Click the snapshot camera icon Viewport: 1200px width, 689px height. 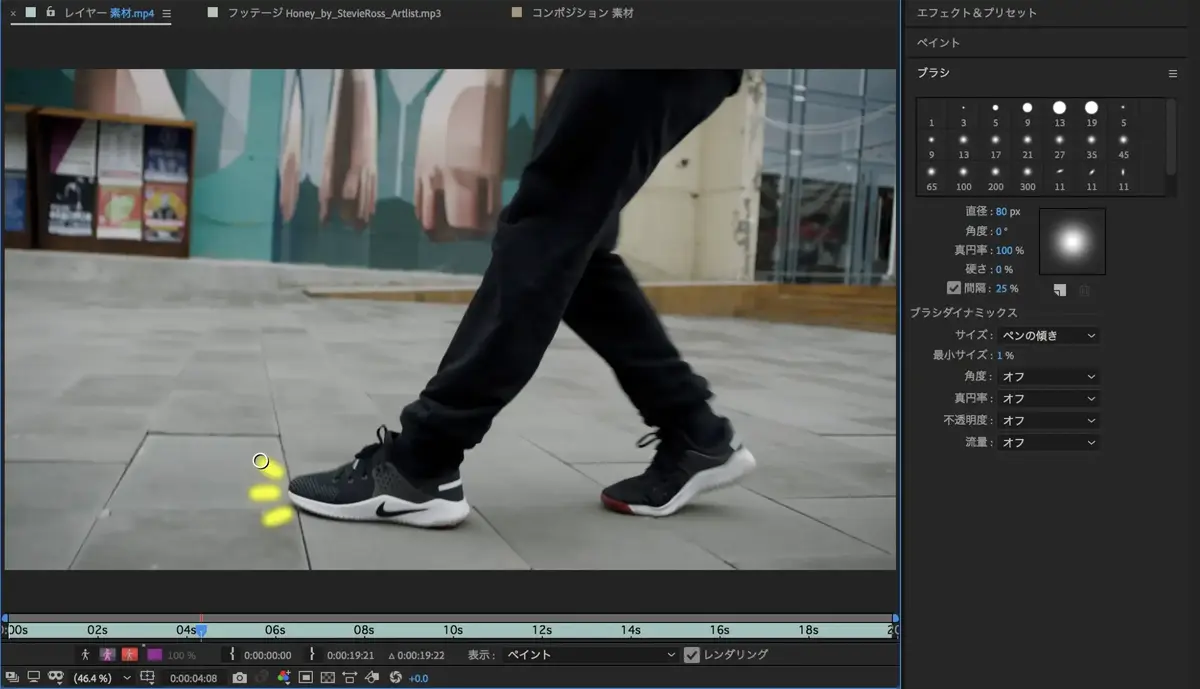tap(239, 678)
